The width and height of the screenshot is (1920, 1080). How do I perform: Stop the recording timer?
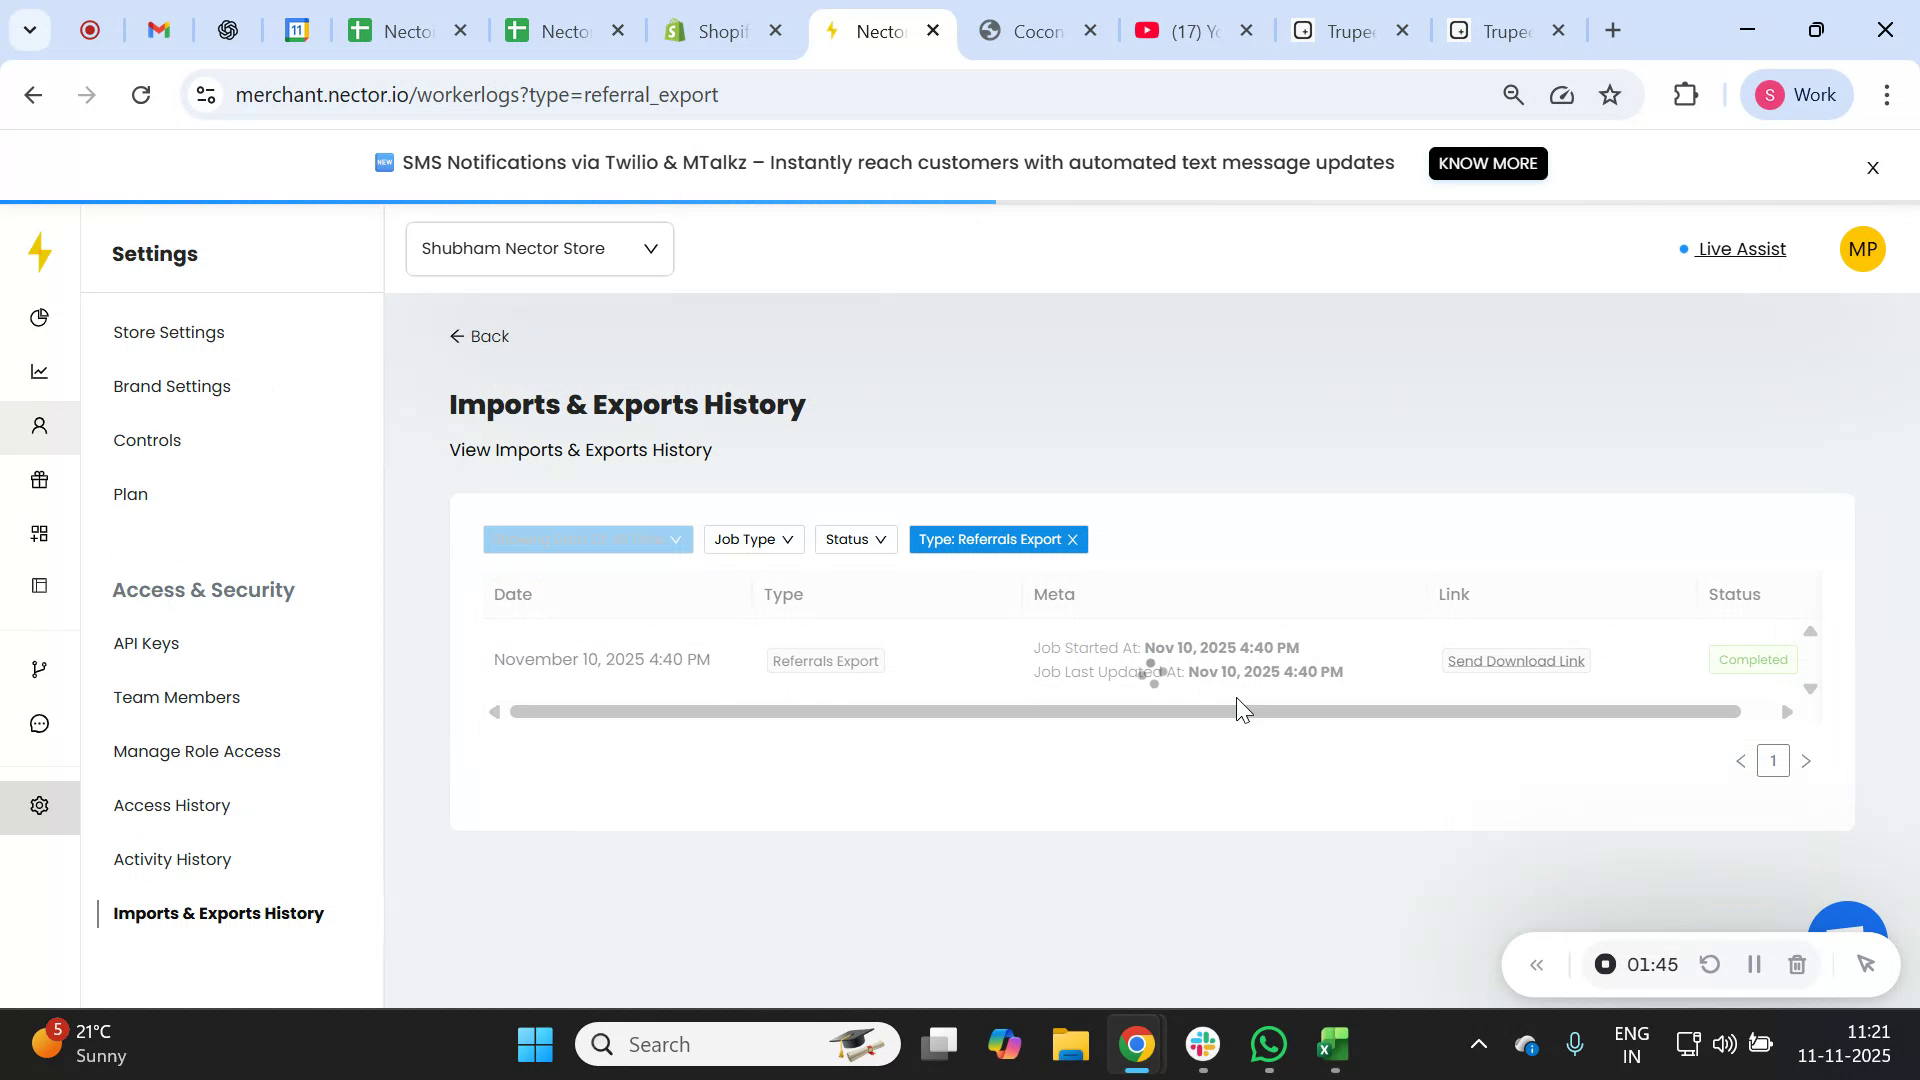pos(1606,964)
